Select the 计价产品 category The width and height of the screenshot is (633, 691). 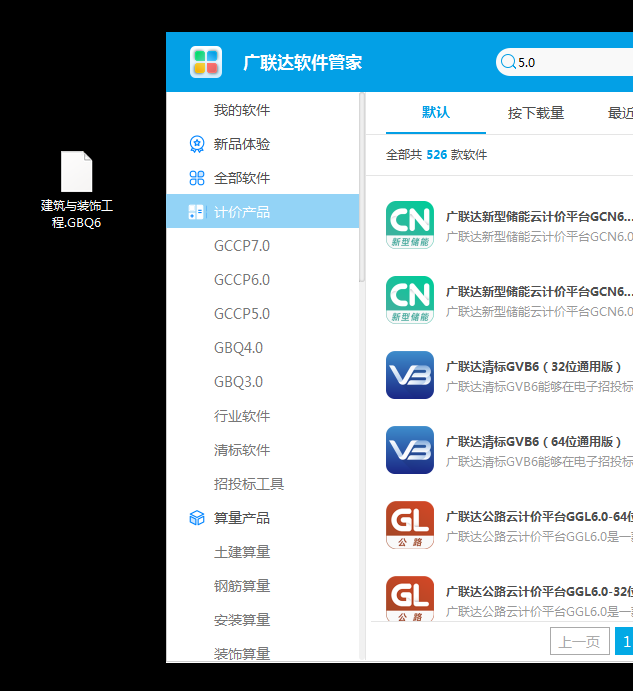click(x=263, y=211)
